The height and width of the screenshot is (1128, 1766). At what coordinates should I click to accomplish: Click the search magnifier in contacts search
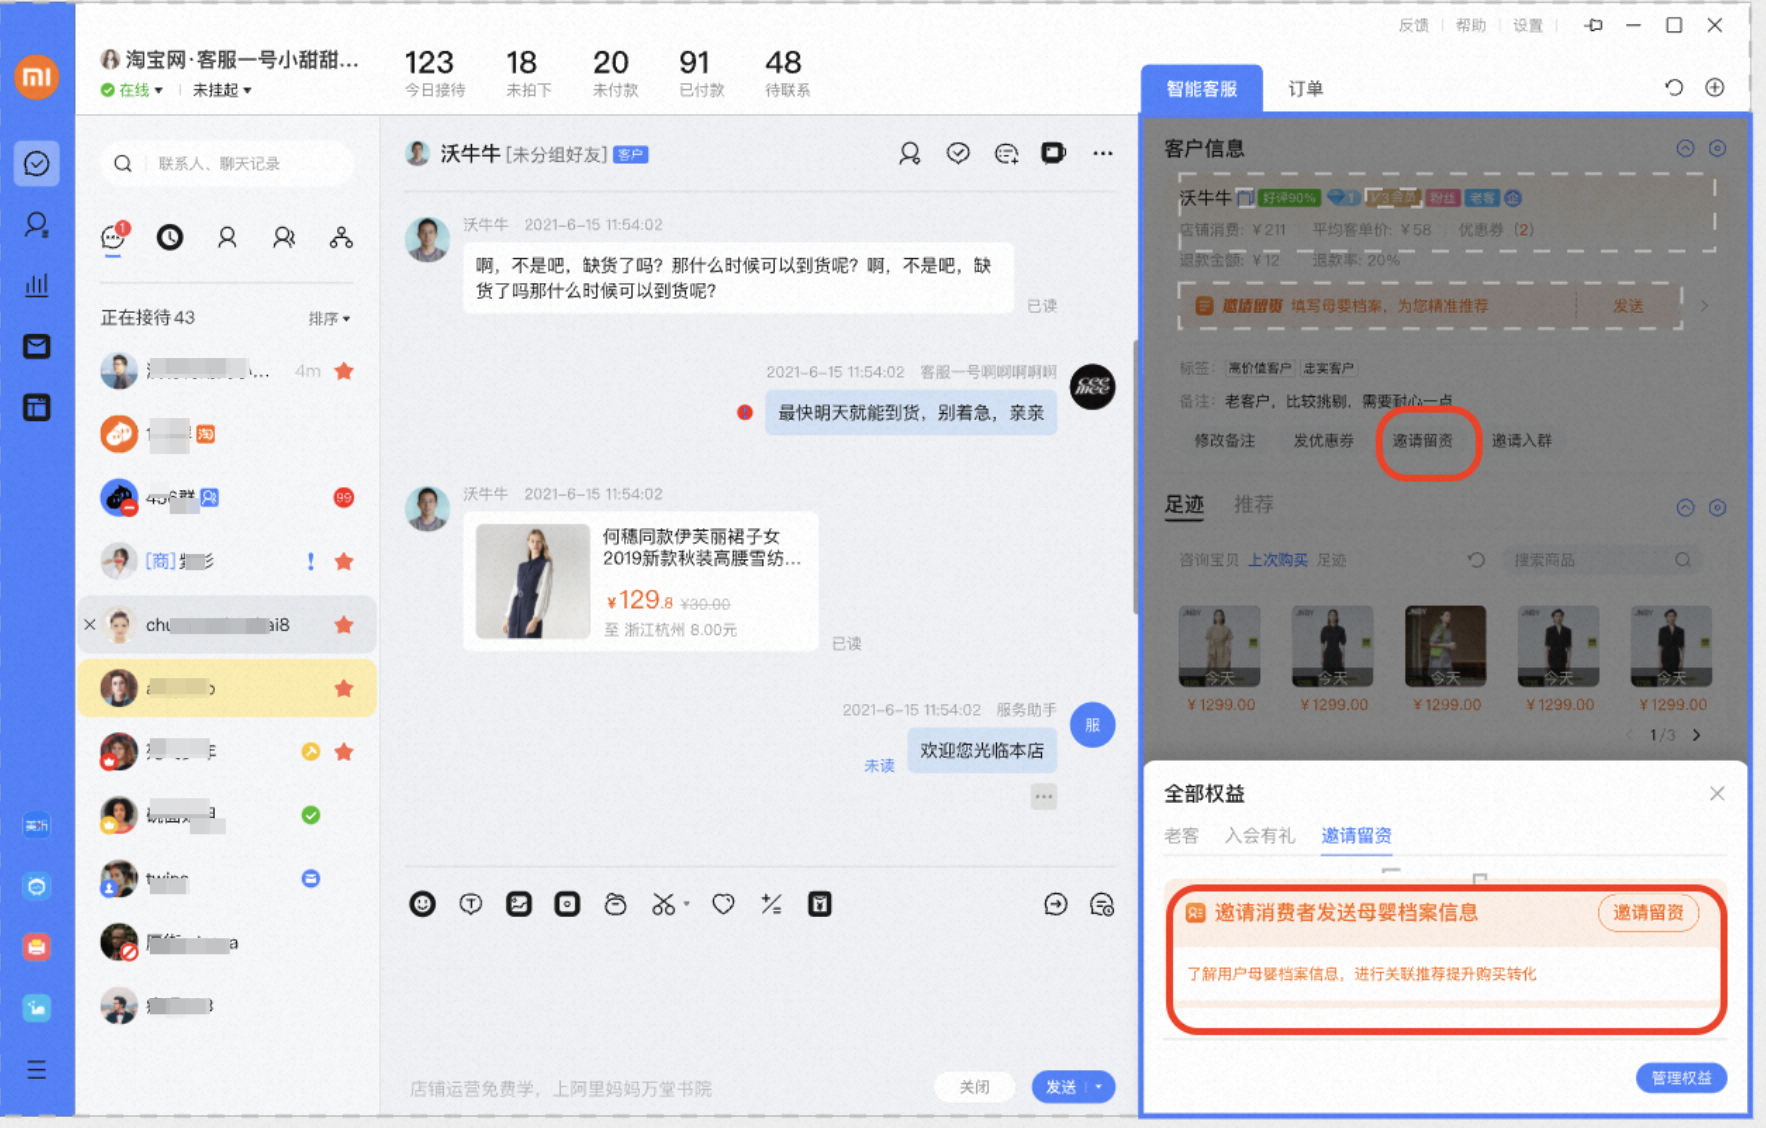[x=123, y=163]
